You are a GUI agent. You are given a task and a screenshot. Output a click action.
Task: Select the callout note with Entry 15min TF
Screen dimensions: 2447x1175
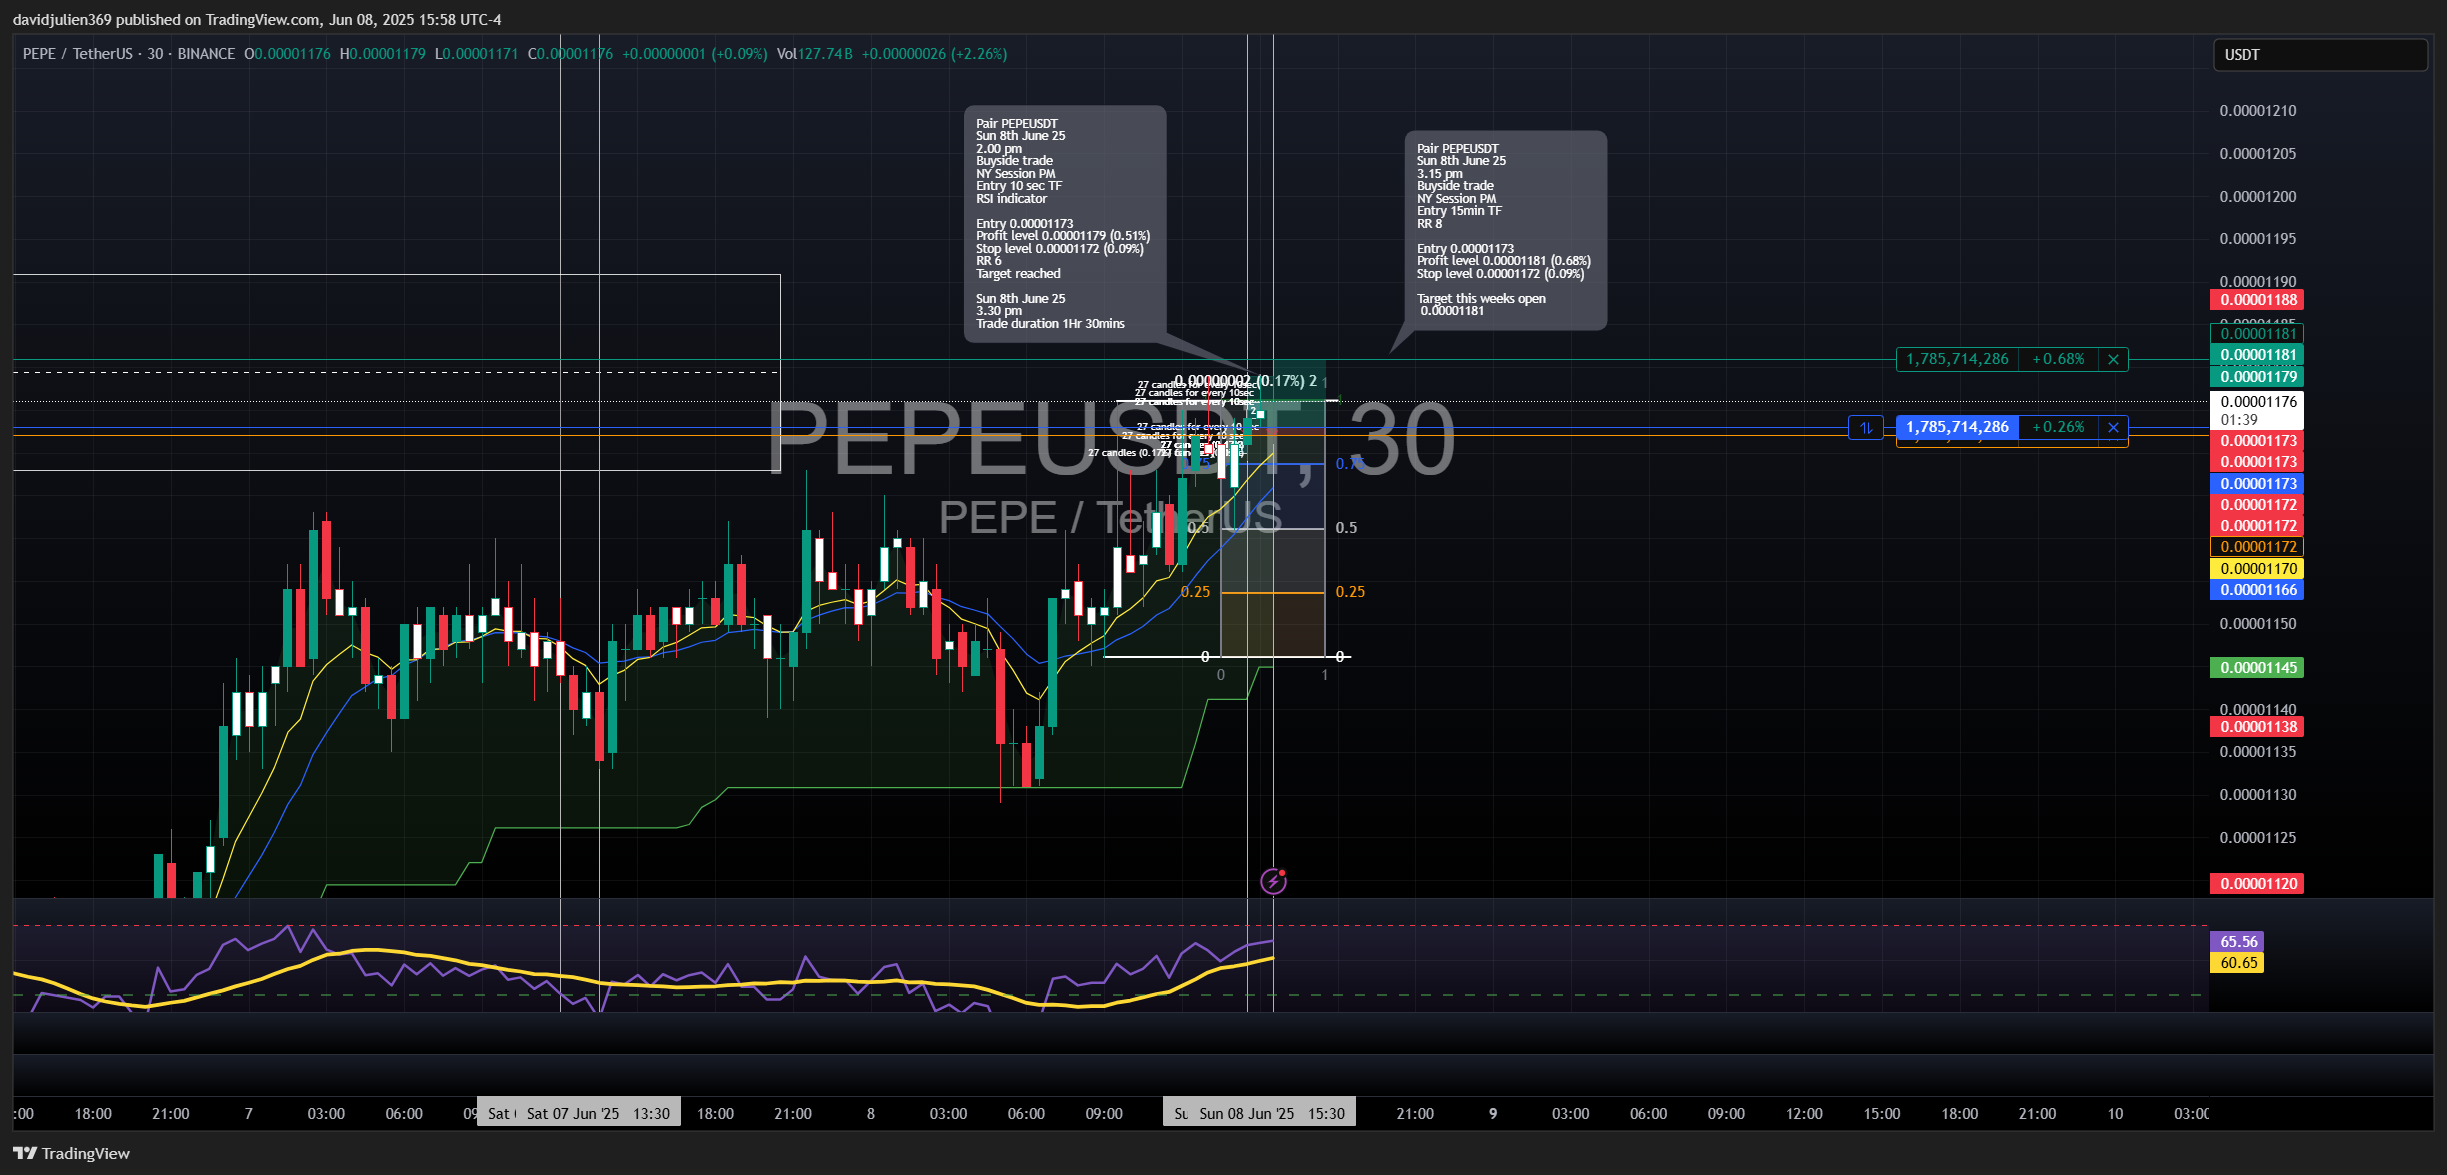coord(1505,230)
